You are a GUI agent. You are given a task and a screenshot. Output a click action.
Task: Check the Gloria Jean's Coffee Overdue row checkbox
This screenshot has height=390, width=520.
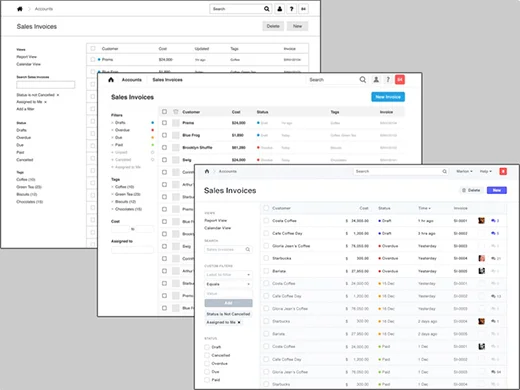point(266,246)
